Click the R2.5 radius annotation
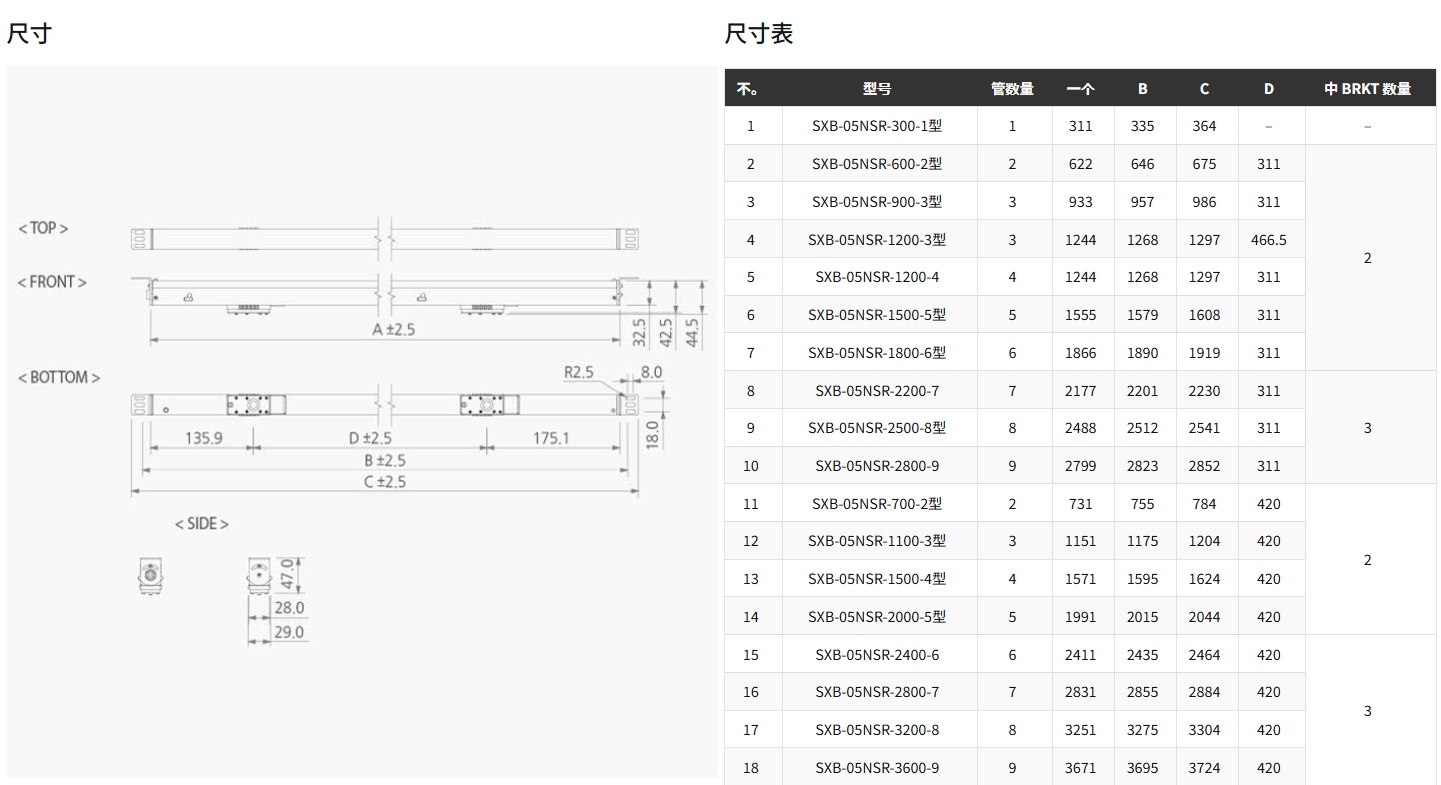This screenshot has height=785, width=1441. click(578, 372)
